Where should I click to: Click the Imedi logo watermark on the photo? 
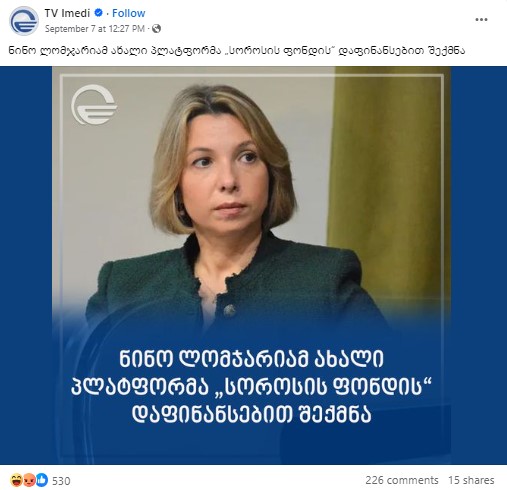pos(94,105)
